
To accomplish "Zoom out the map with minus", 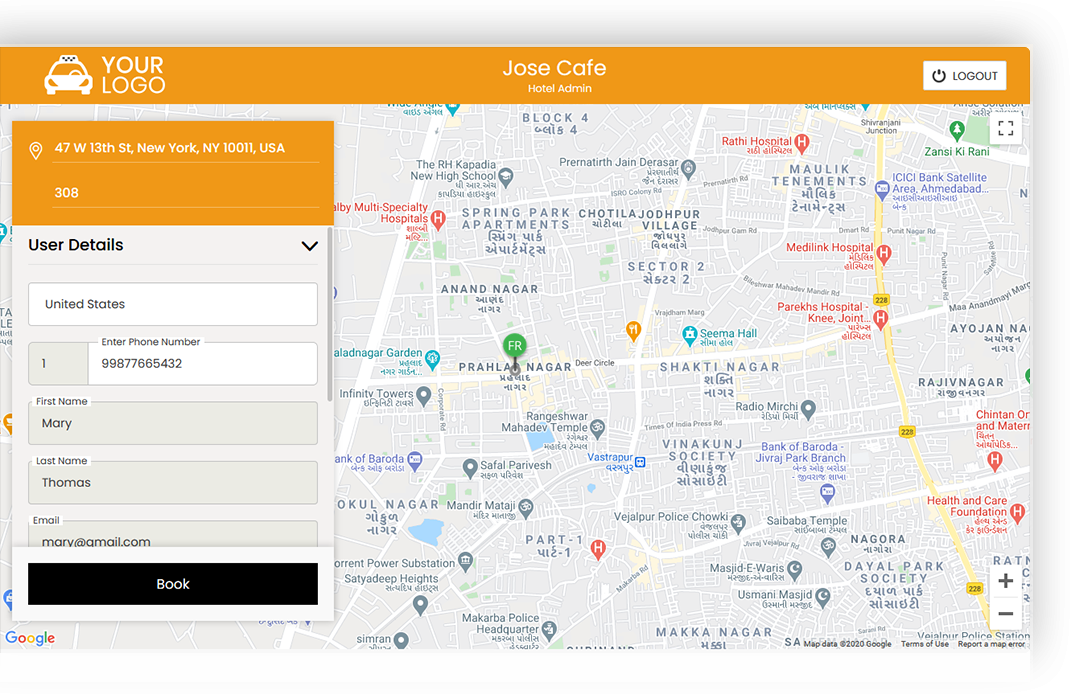I will 1005,613.
